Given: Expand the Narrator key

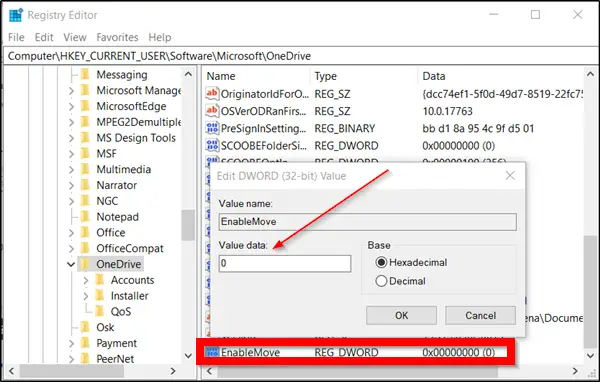Looking at the screenshot, I should click(71, 185).
